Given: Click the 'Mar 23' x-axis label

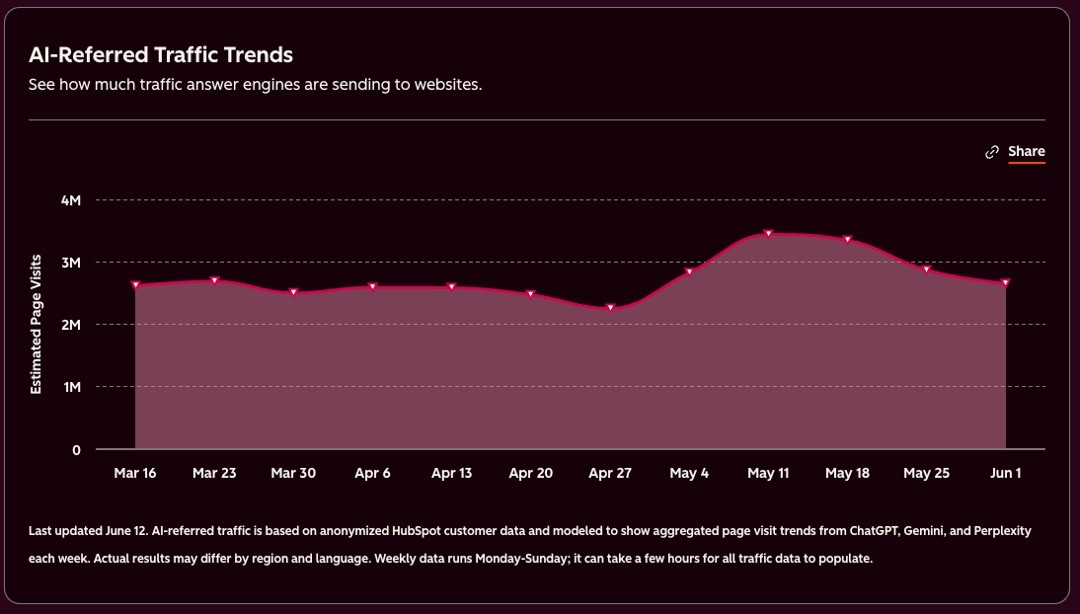Looking at the screenshot, I should coord(214,473).
